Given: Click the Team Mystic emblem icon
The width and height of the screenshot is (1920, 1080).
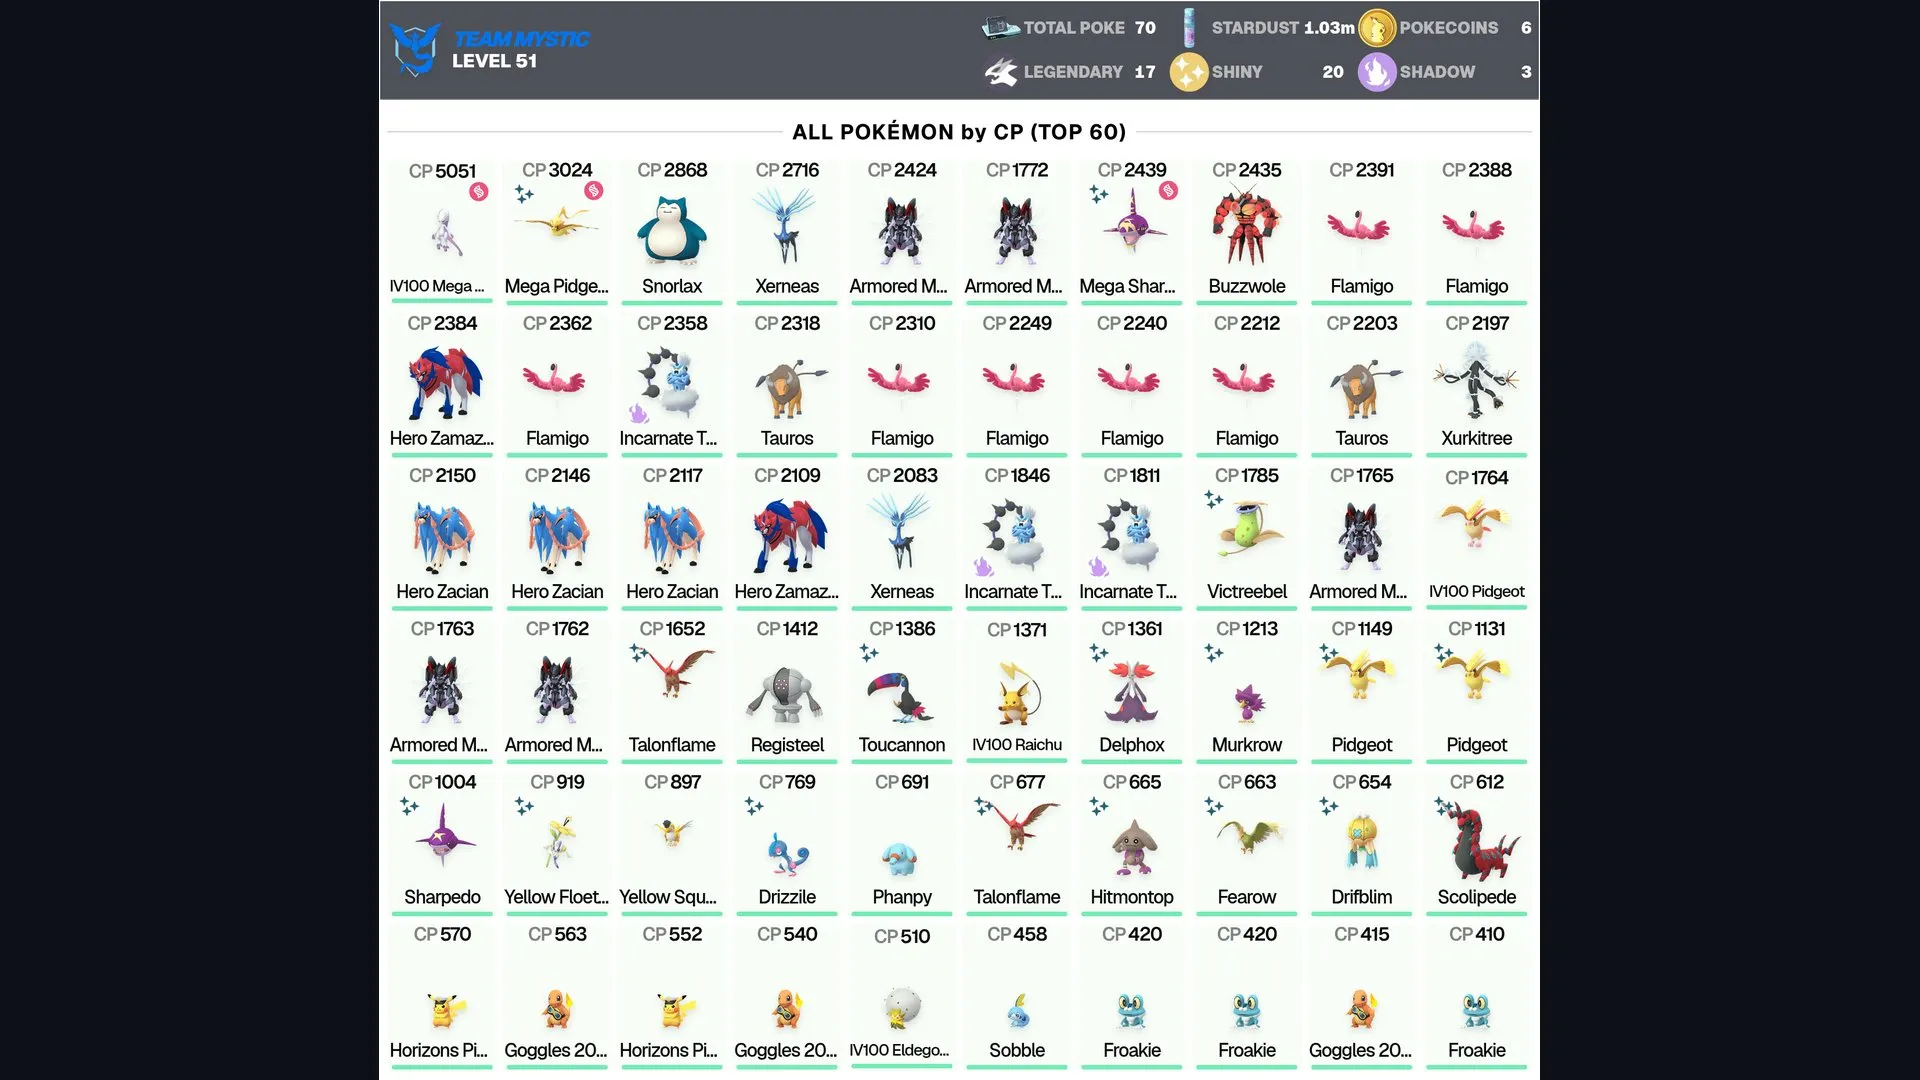Looking at the screenshot, I should pos(415,49).
